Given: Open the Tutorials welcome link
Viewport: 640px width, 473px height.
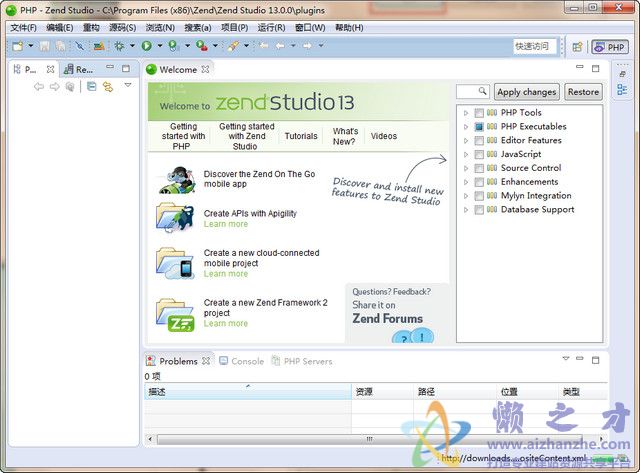Looking at the screenshot, I should click(301, 136).
